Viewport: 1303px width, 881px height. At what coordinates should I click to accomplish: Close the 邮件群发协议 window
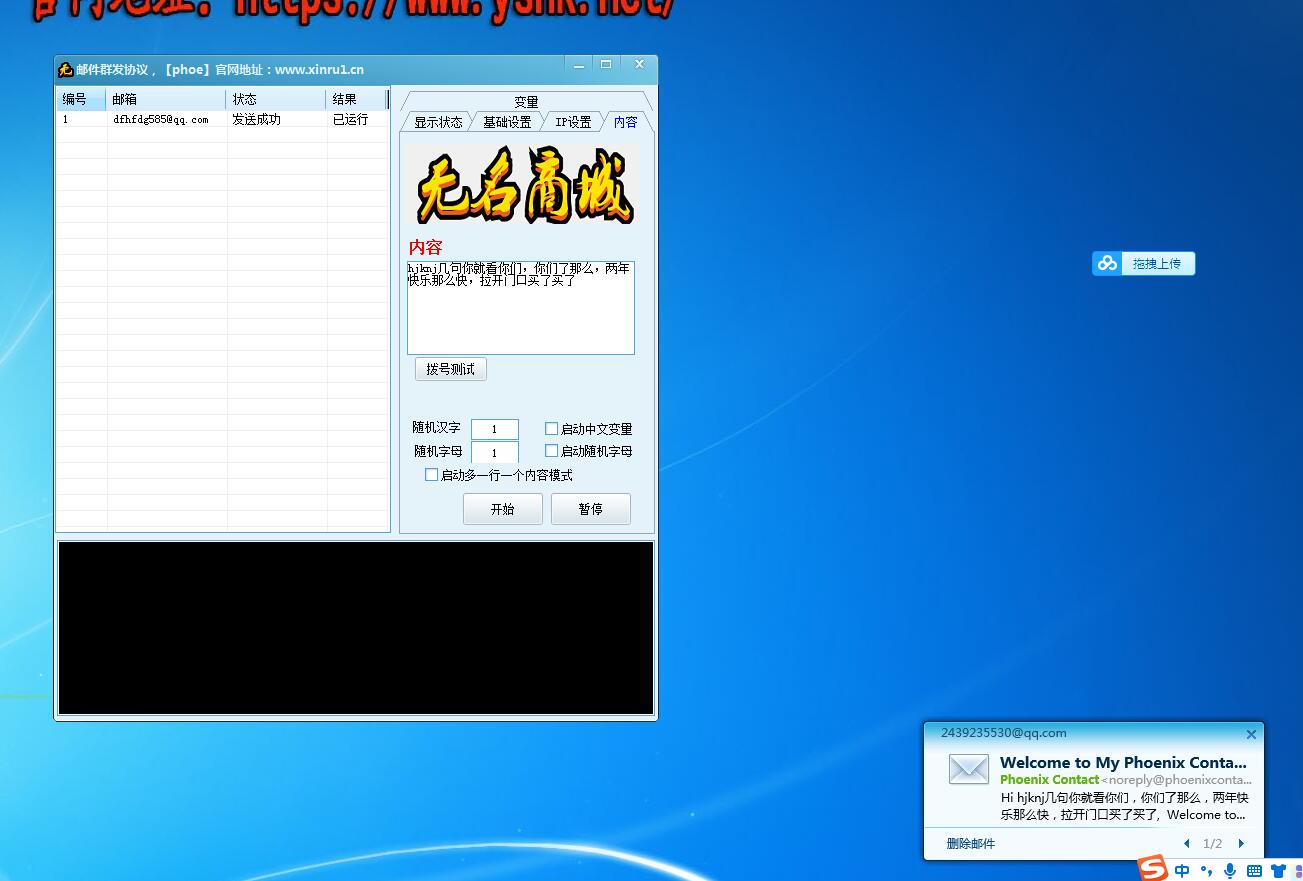pos(639,65)
